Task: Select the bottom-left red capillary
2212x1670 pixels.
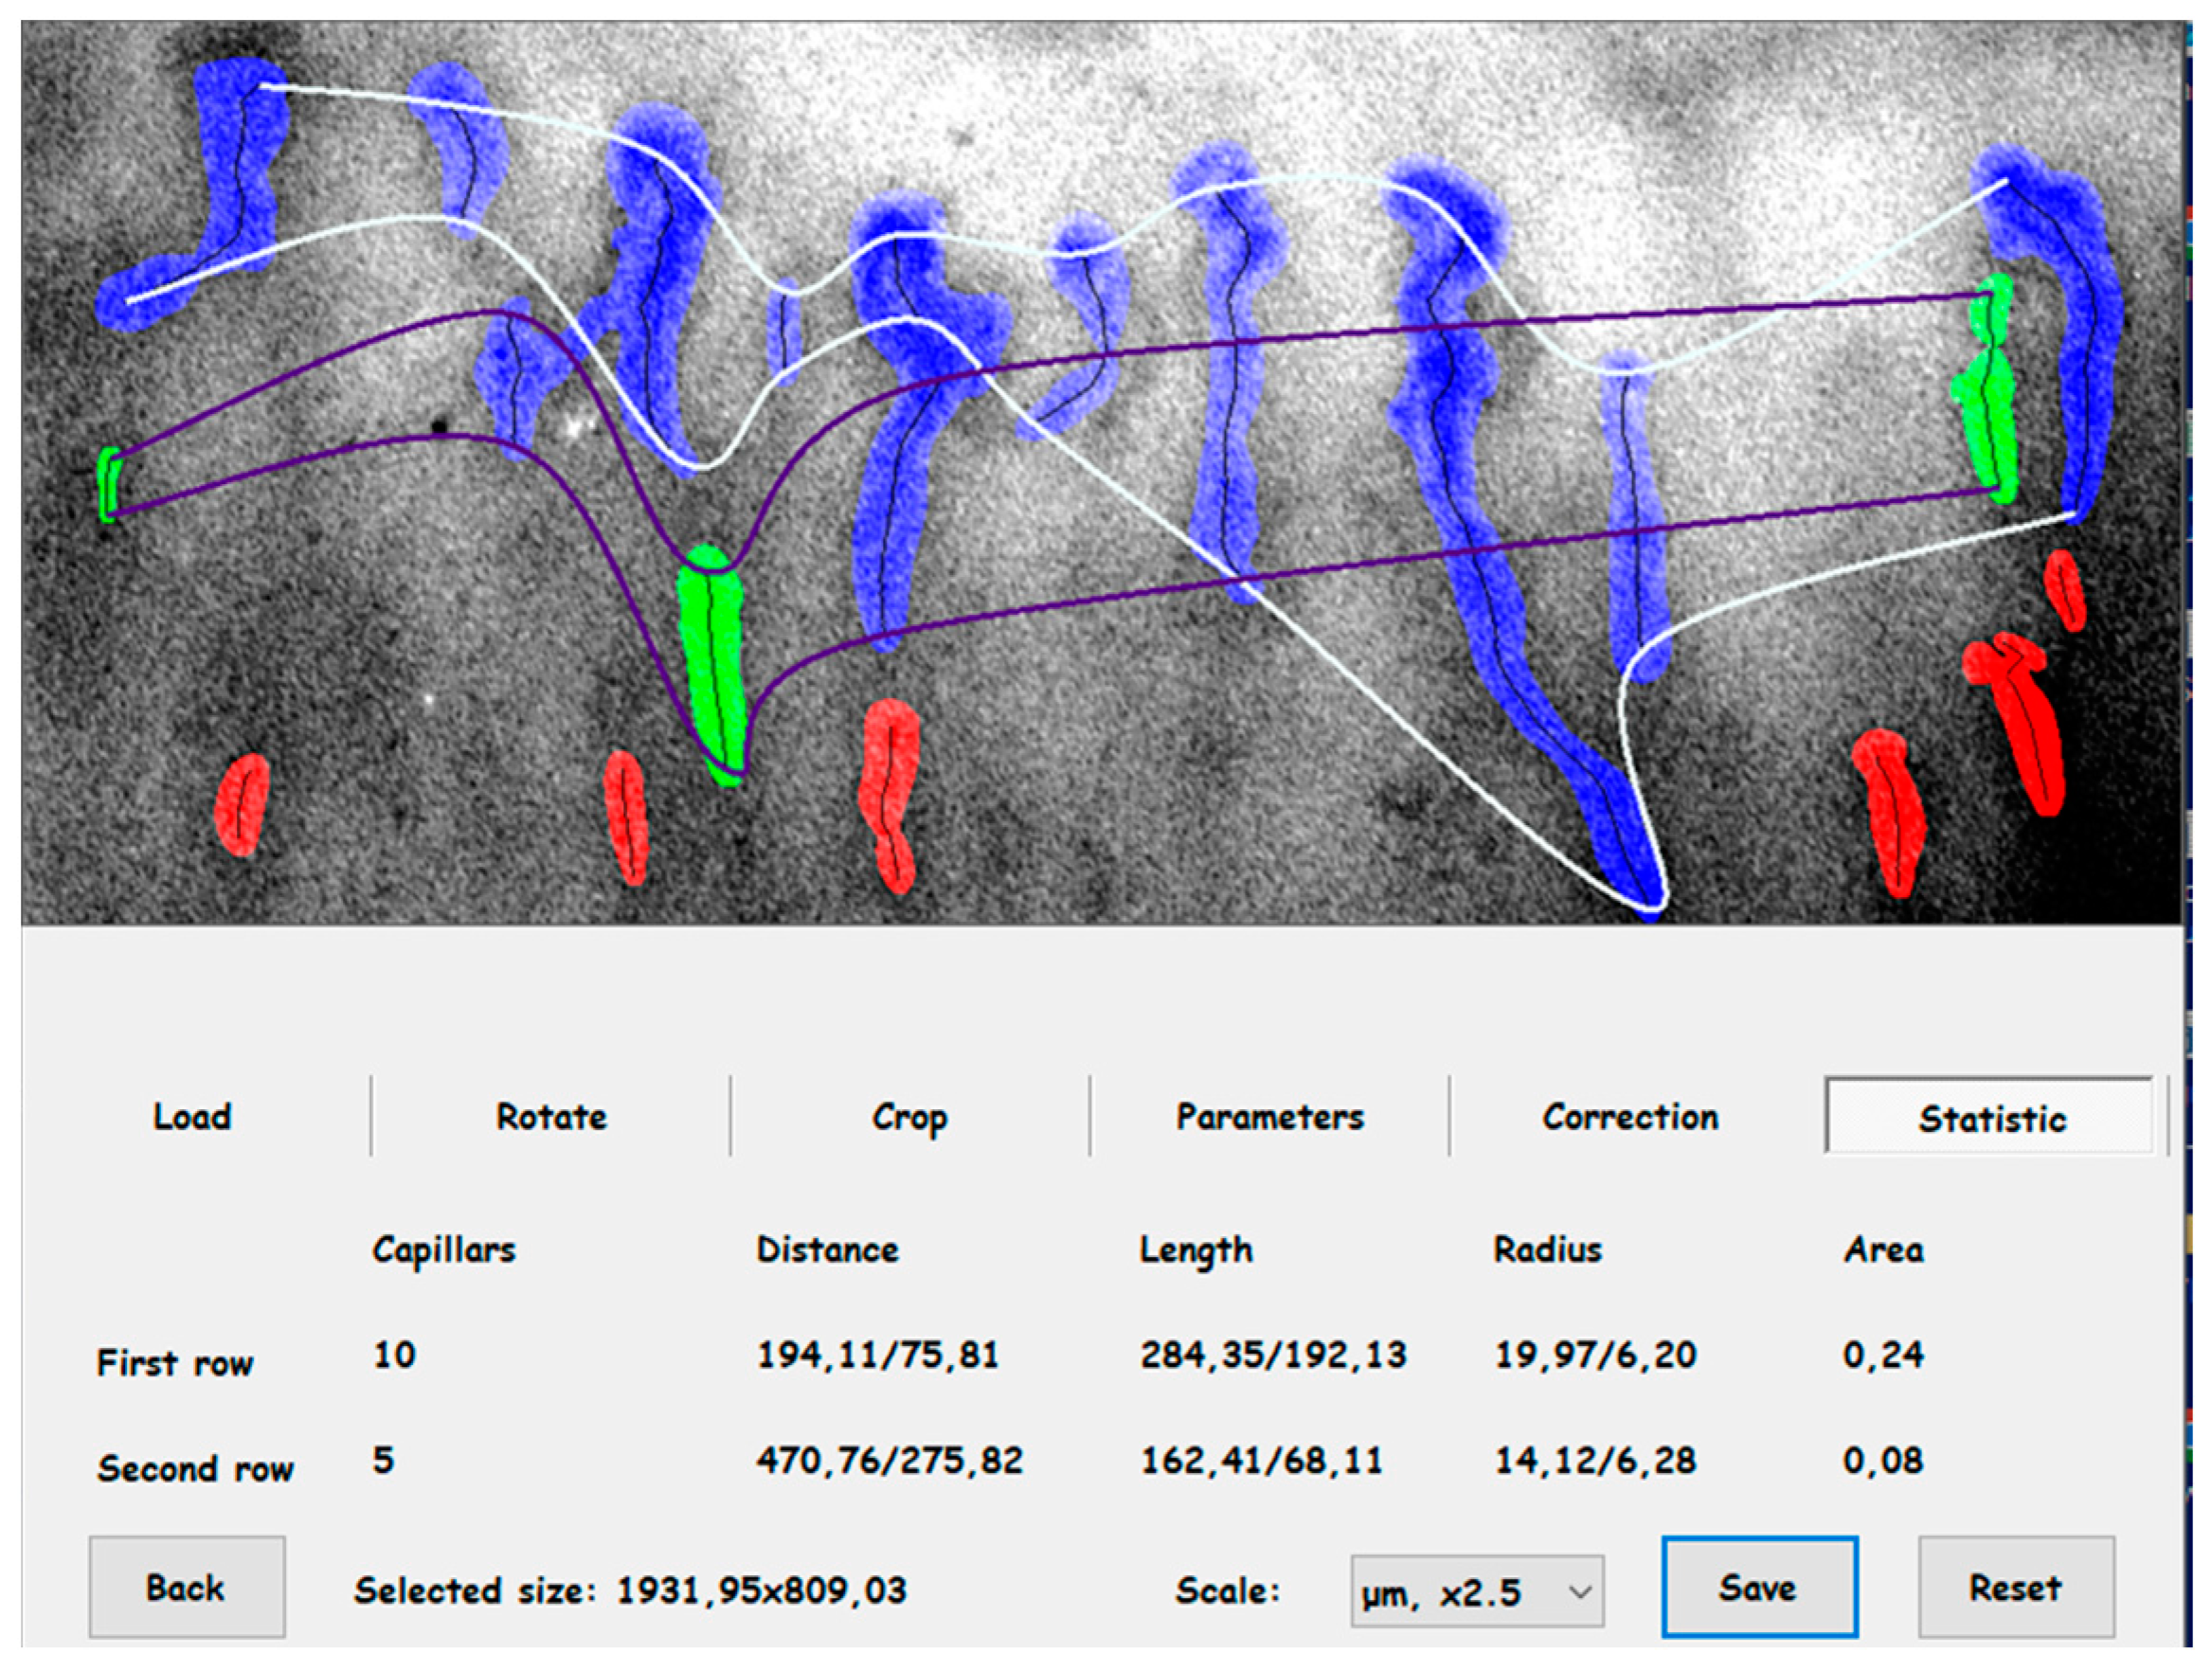Action: (242, 804)
